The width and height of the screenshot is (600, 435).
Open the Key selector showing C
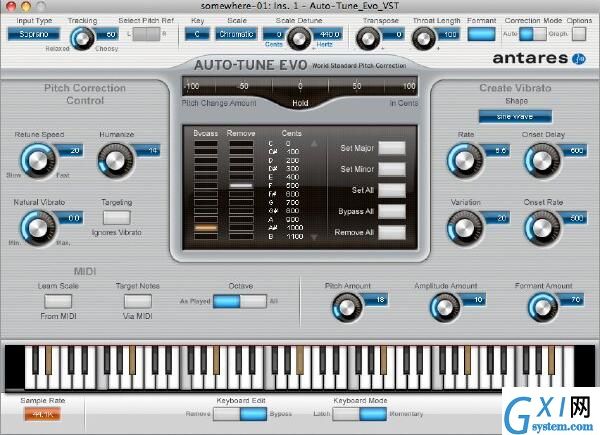pyautogui.click(x=197, y=34)
